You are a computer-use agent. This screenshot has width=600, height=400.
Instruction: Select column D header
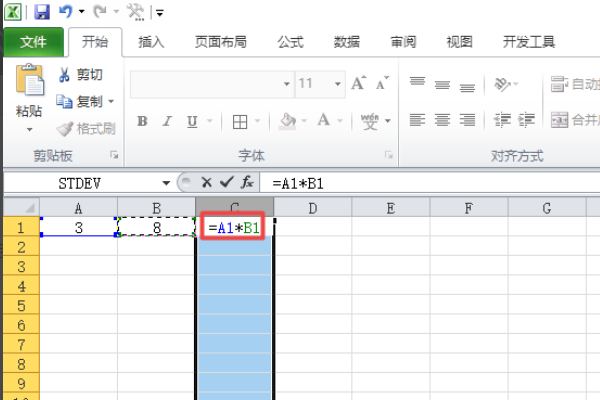pos(313,207)
